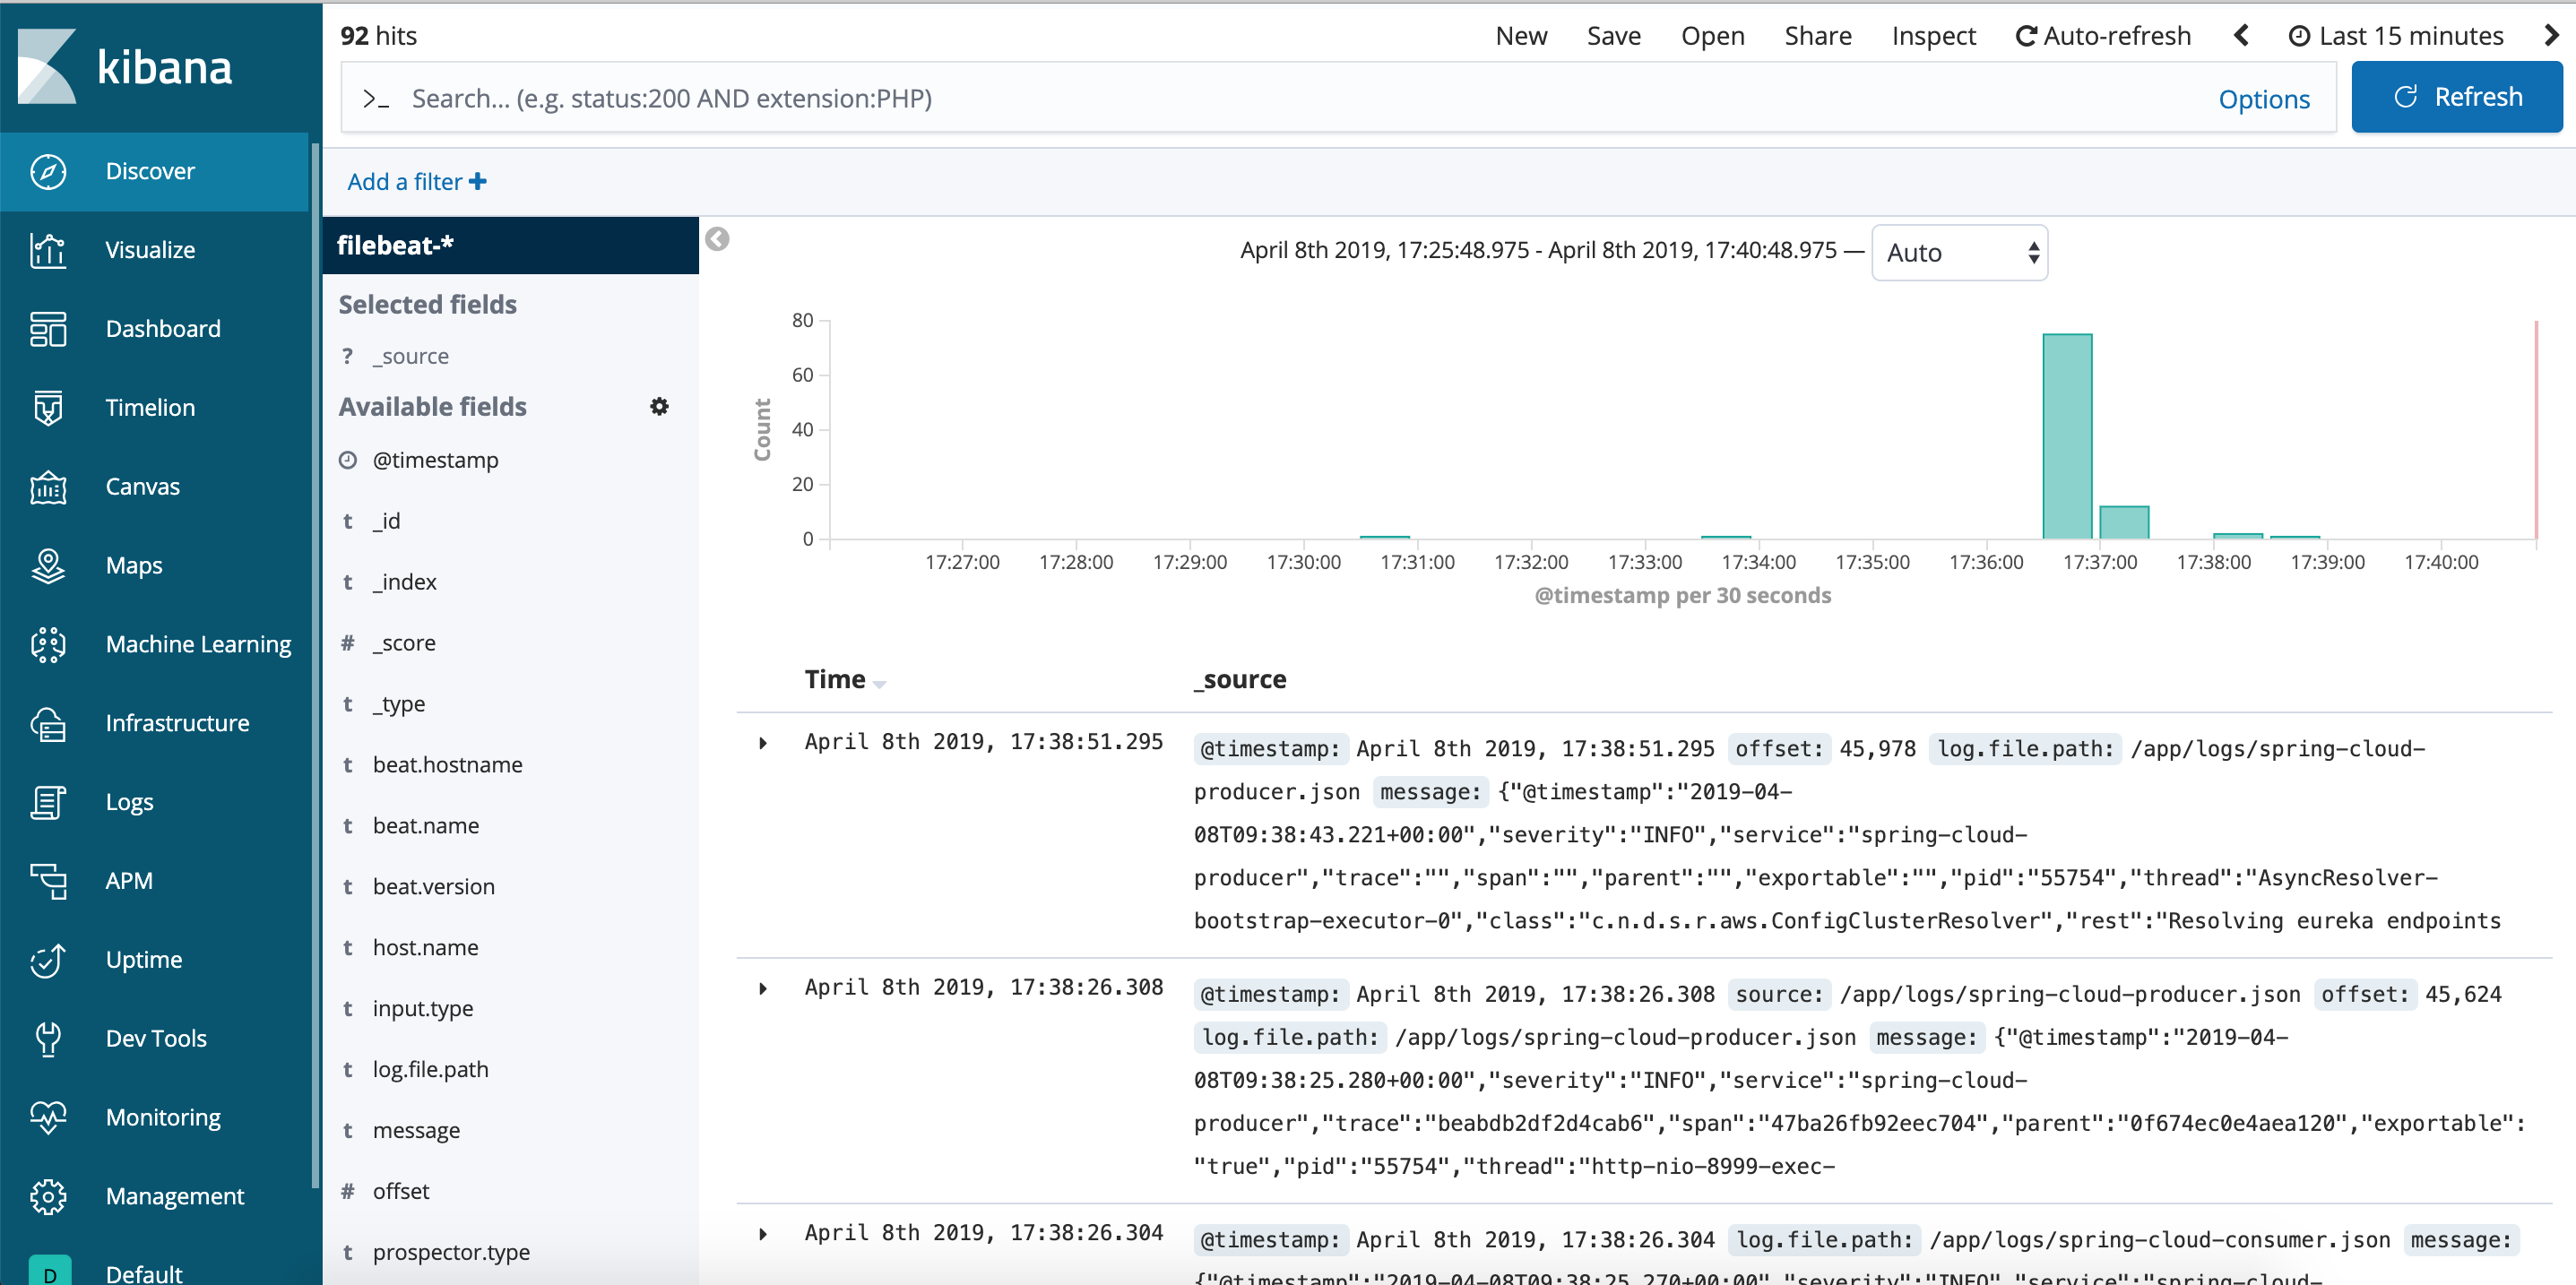Open Last 15 minutes time picker
The height and width of the screenshot is (1285, 2576).
(2396, 36)
